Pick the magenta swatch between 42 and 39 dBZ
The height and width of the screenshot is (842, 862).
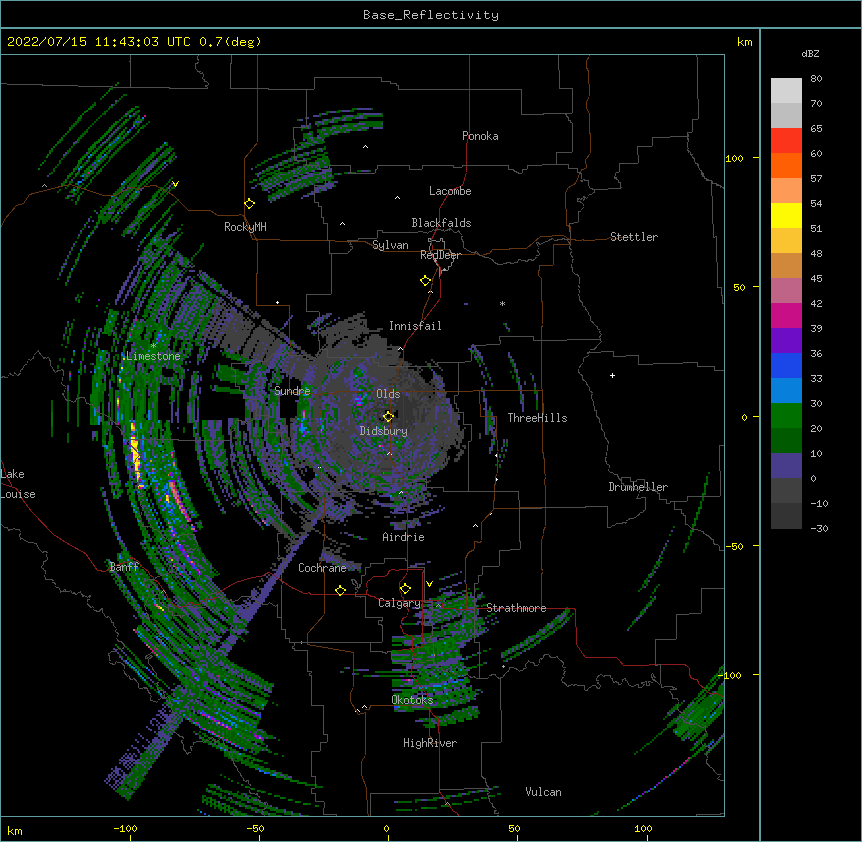tap(786, 315)
